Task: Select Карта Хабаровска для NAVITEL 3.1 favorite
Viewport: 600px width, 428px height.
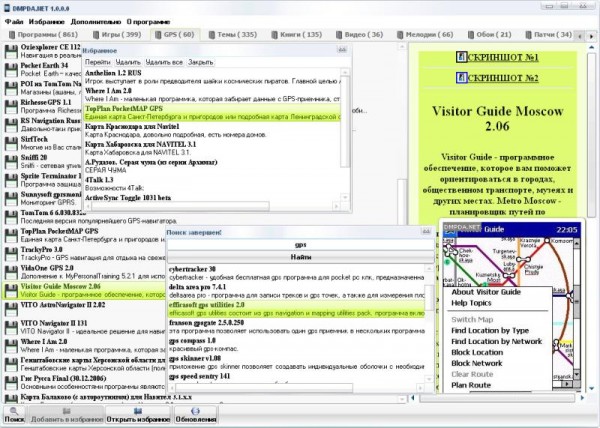Action: point(212,148)
